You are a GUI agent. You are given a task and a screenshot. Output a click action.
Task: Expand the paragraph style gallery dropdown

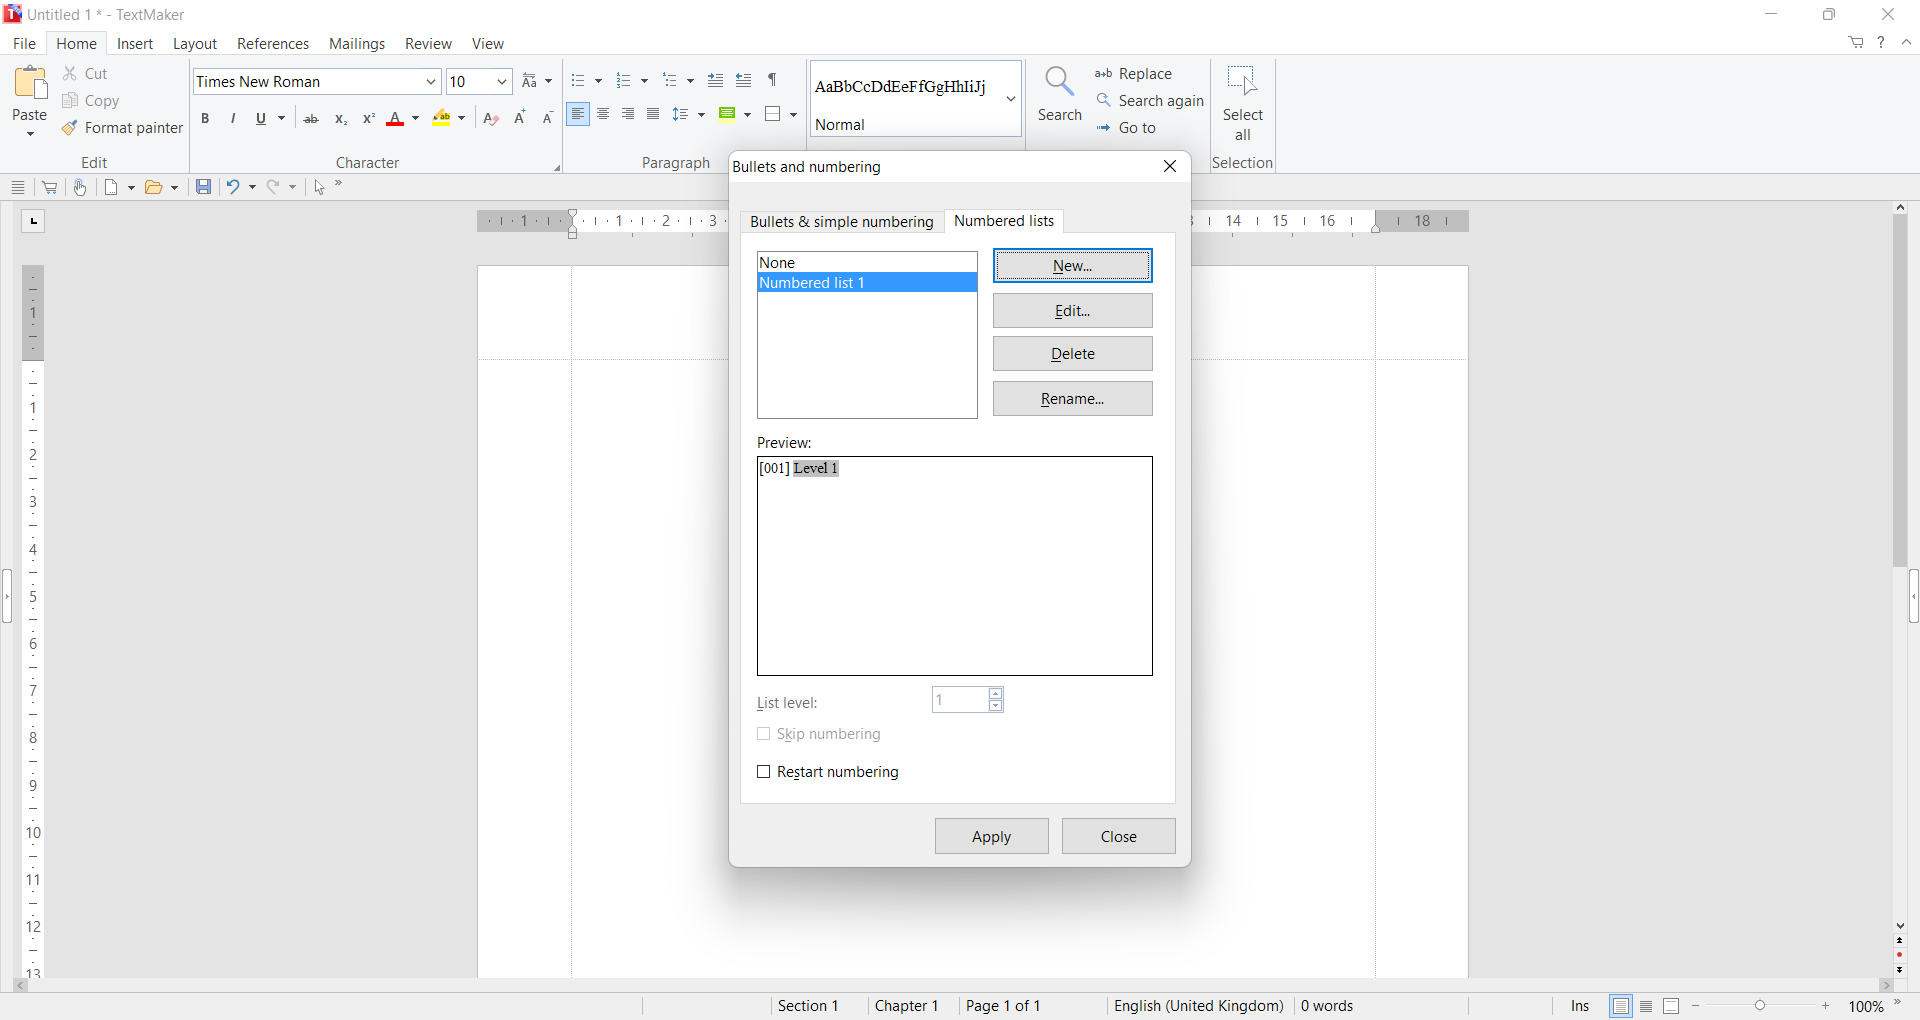[x=1011, y=100]
